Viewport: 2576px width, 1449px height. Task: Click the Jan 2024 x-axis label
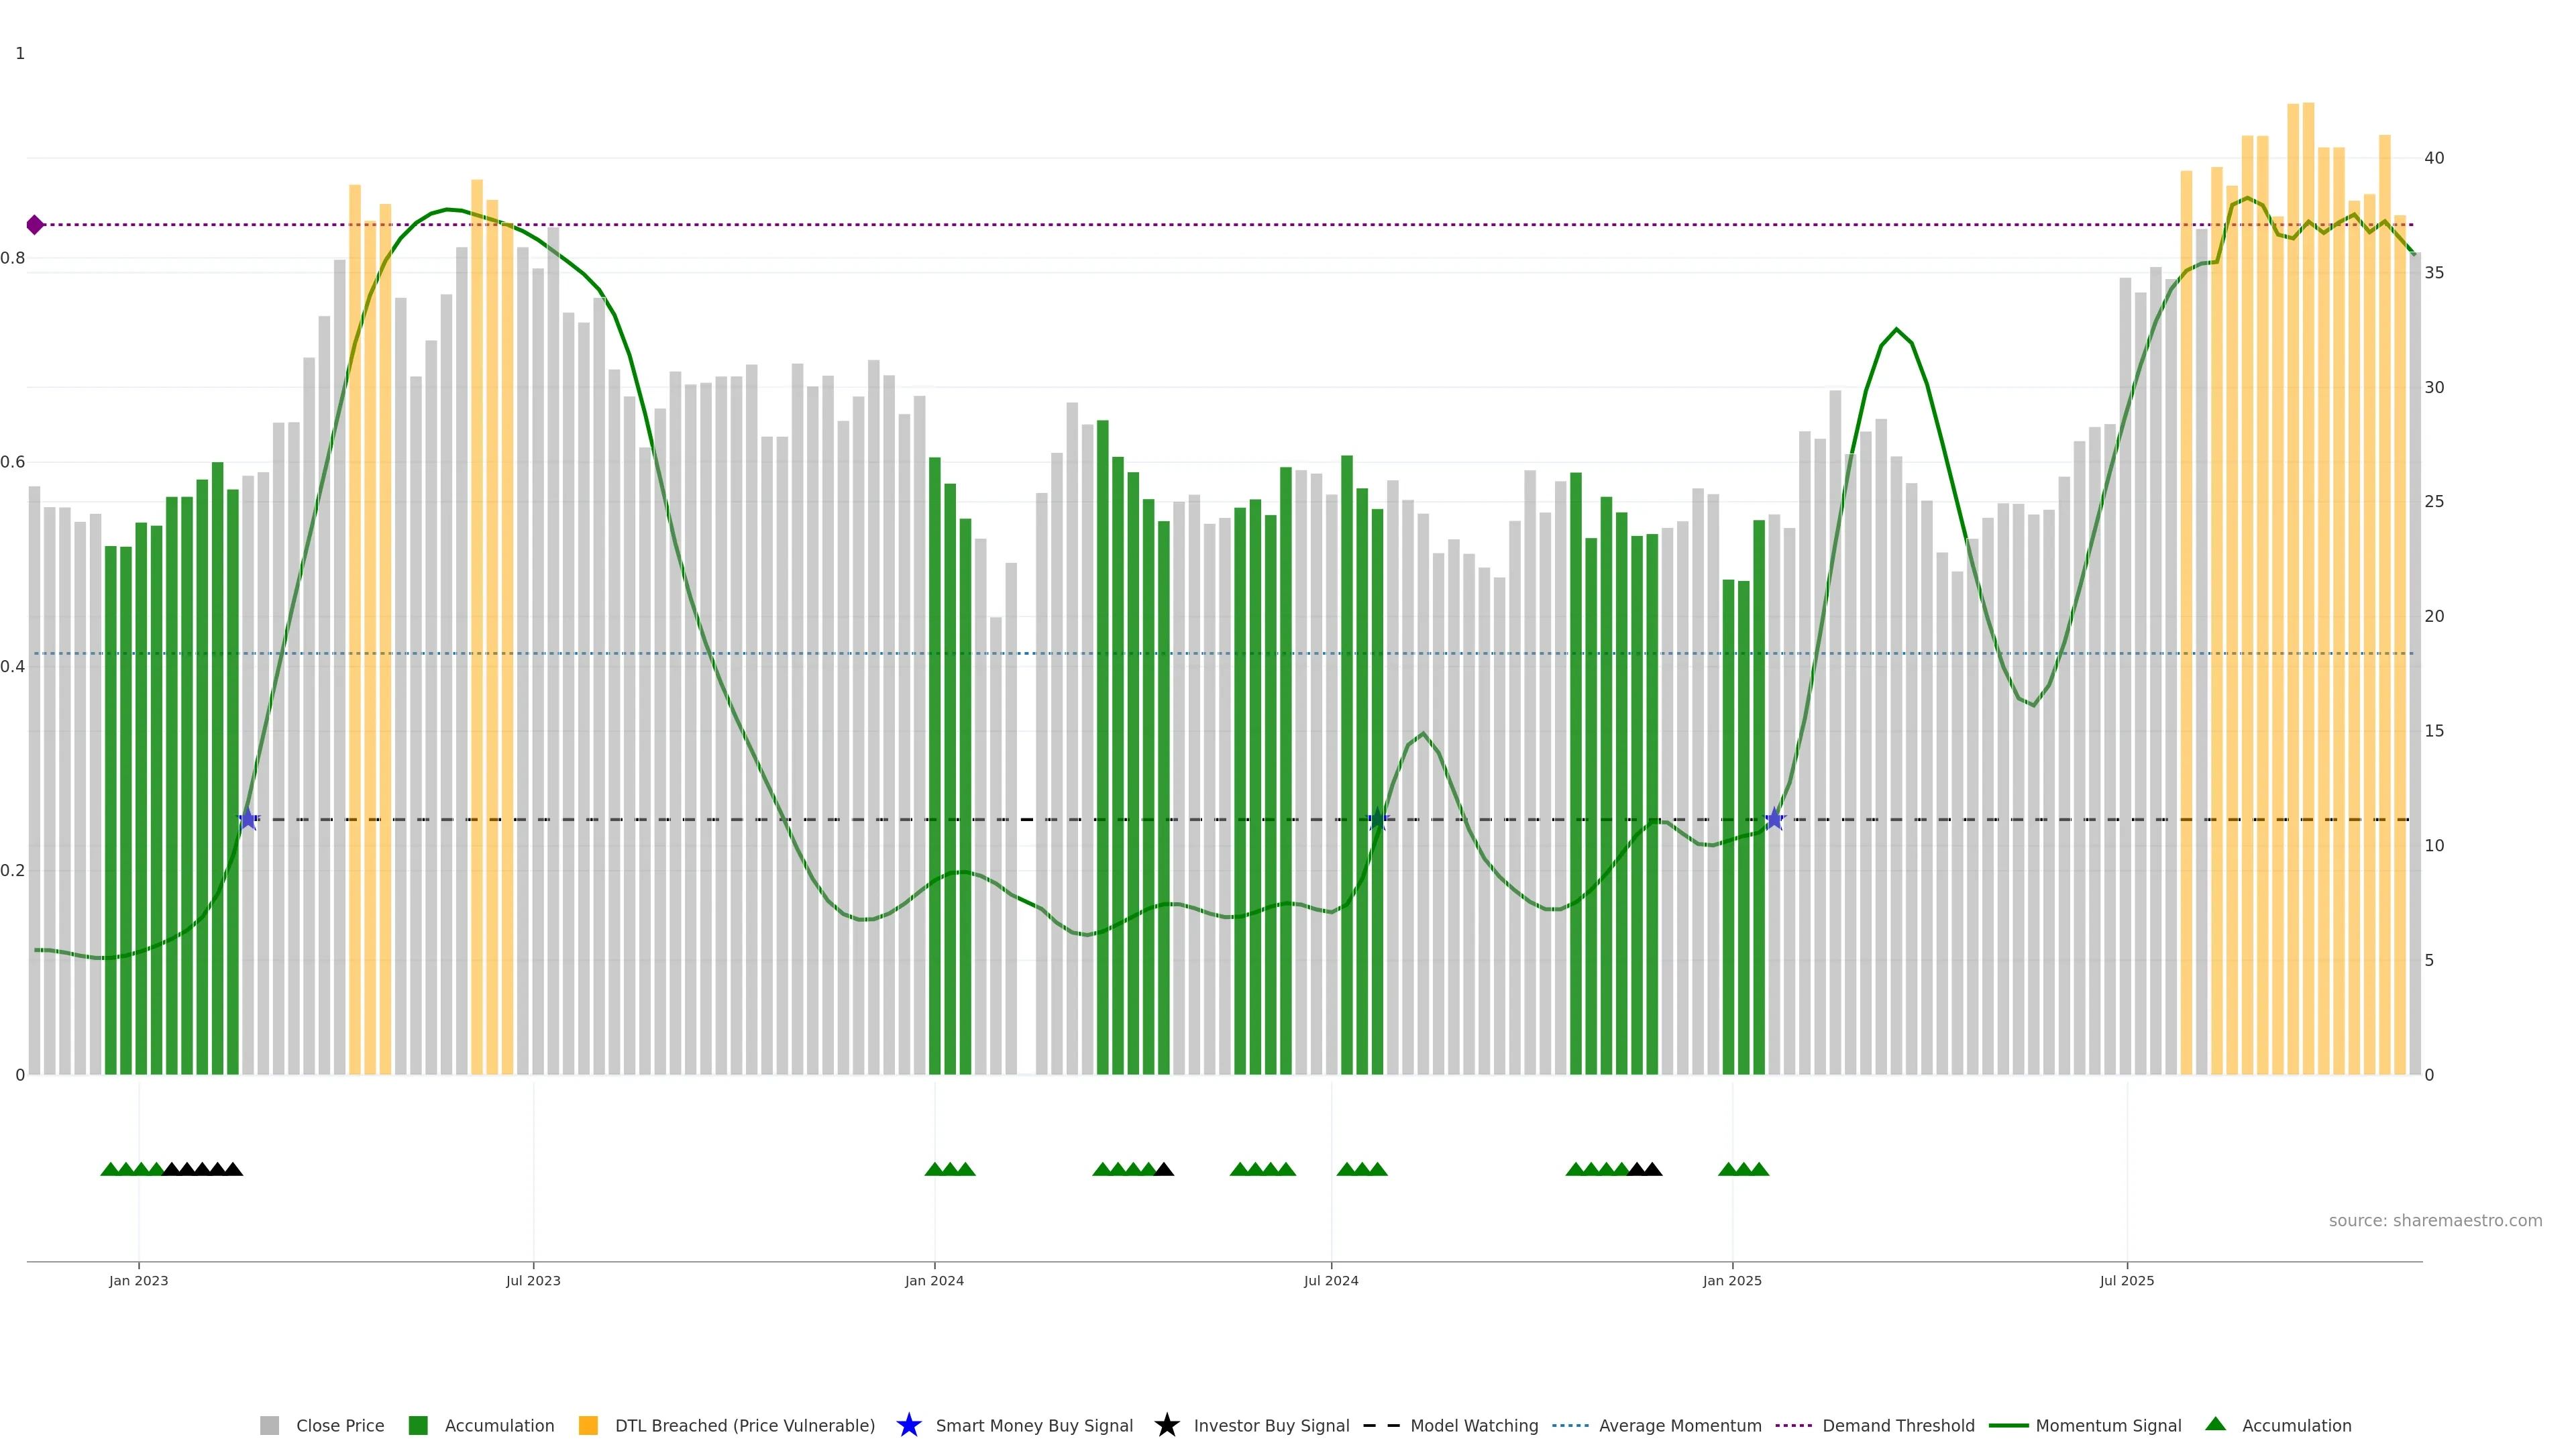tap(934, 1281)
